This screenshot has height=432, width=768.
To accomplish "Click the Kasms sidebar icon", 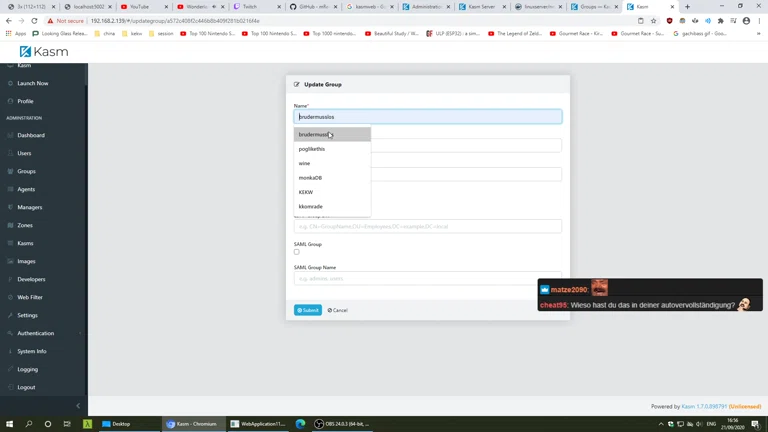I will (x=10, y=243).
